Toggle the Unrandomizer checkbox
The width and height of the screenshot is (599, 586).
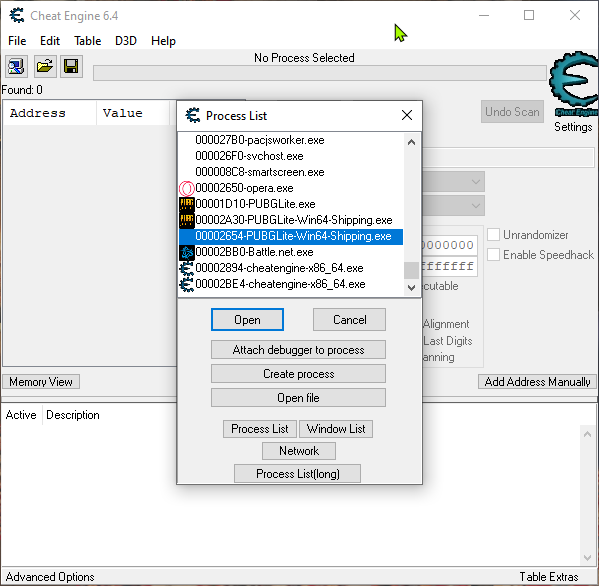[493, 235]
